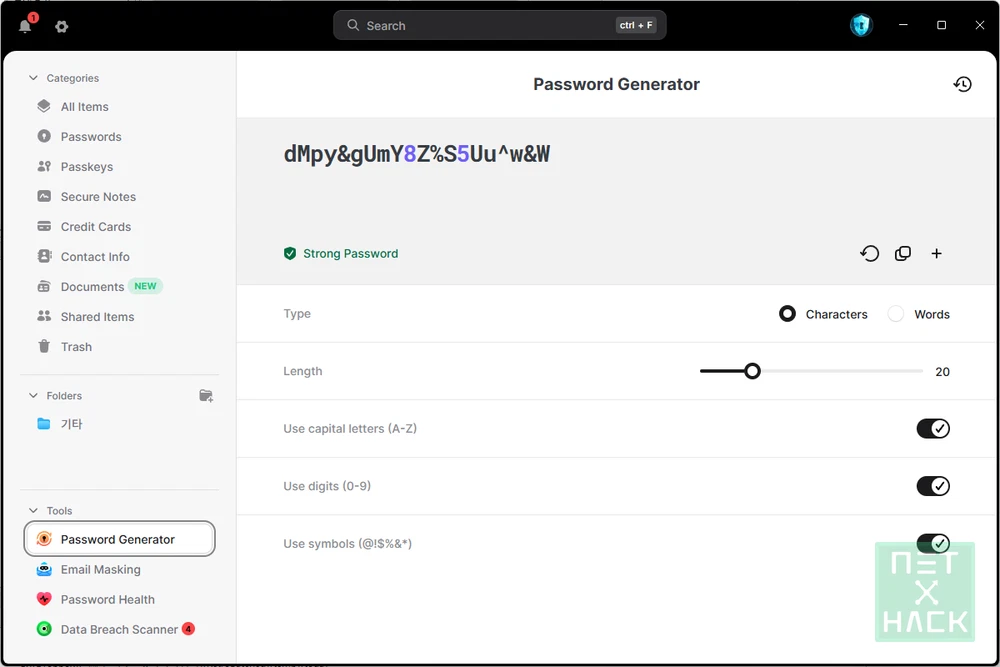Open Password Health tool
Screen dimensions: 1000x667
pyautogui.click(x=107, y=600)
